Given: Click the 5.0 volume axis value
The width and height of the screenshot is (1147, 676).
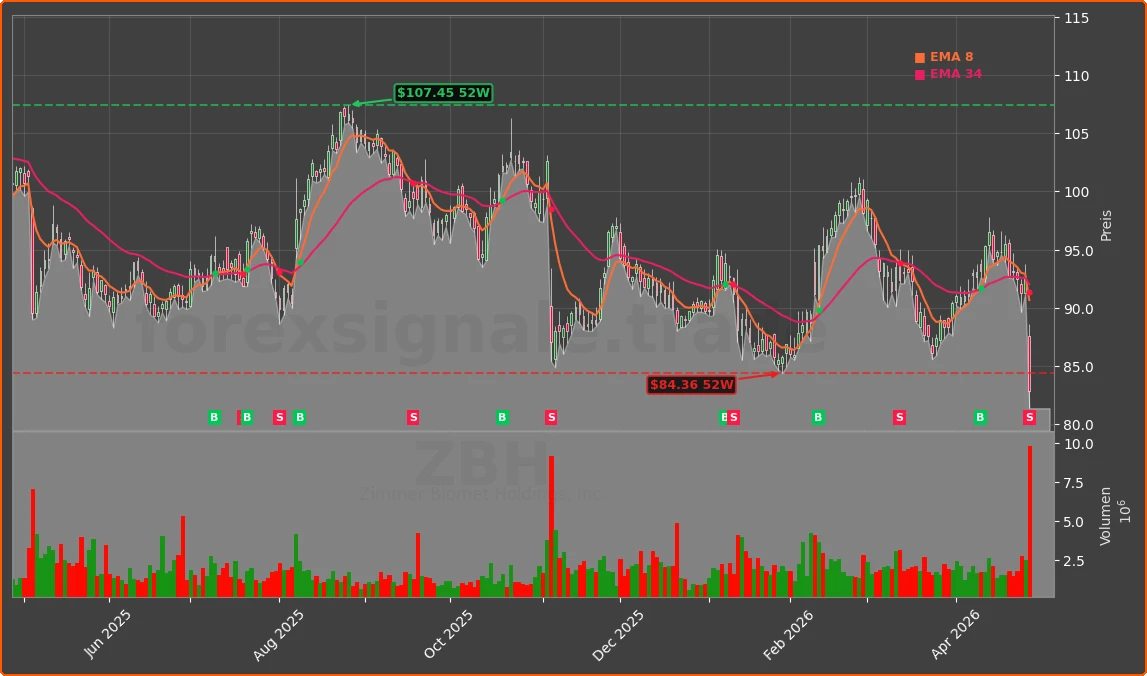Looking at the screenshot, I should [x=1074, y=522].
